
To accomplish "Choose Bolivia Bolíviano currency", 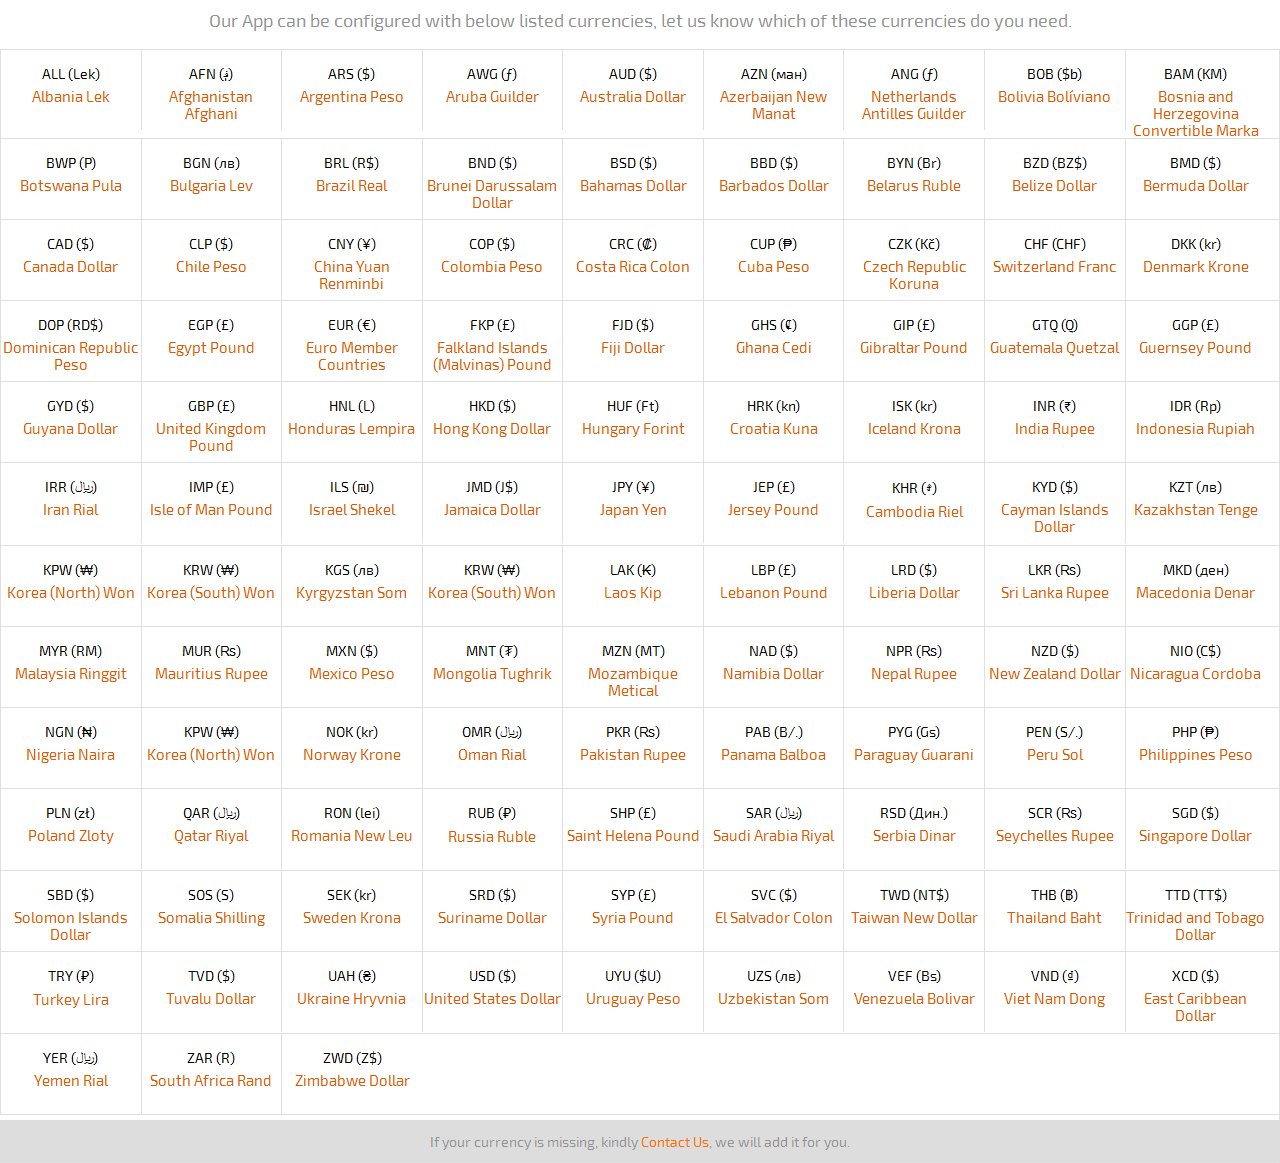I will 1054,97.
